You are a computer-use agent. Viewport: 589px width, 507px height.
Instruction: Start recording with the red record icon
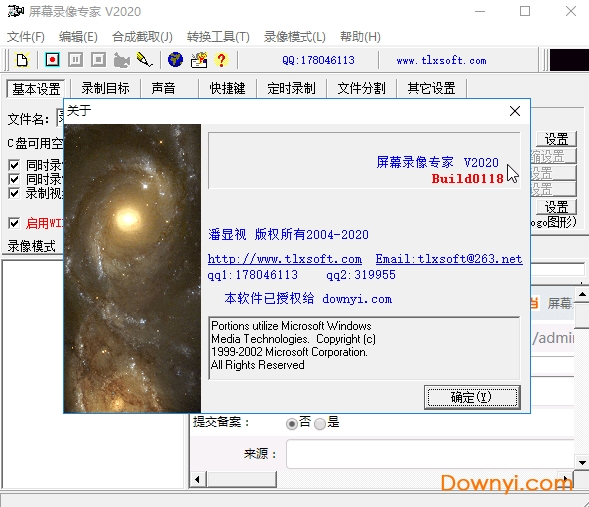(x=52, y=60)
